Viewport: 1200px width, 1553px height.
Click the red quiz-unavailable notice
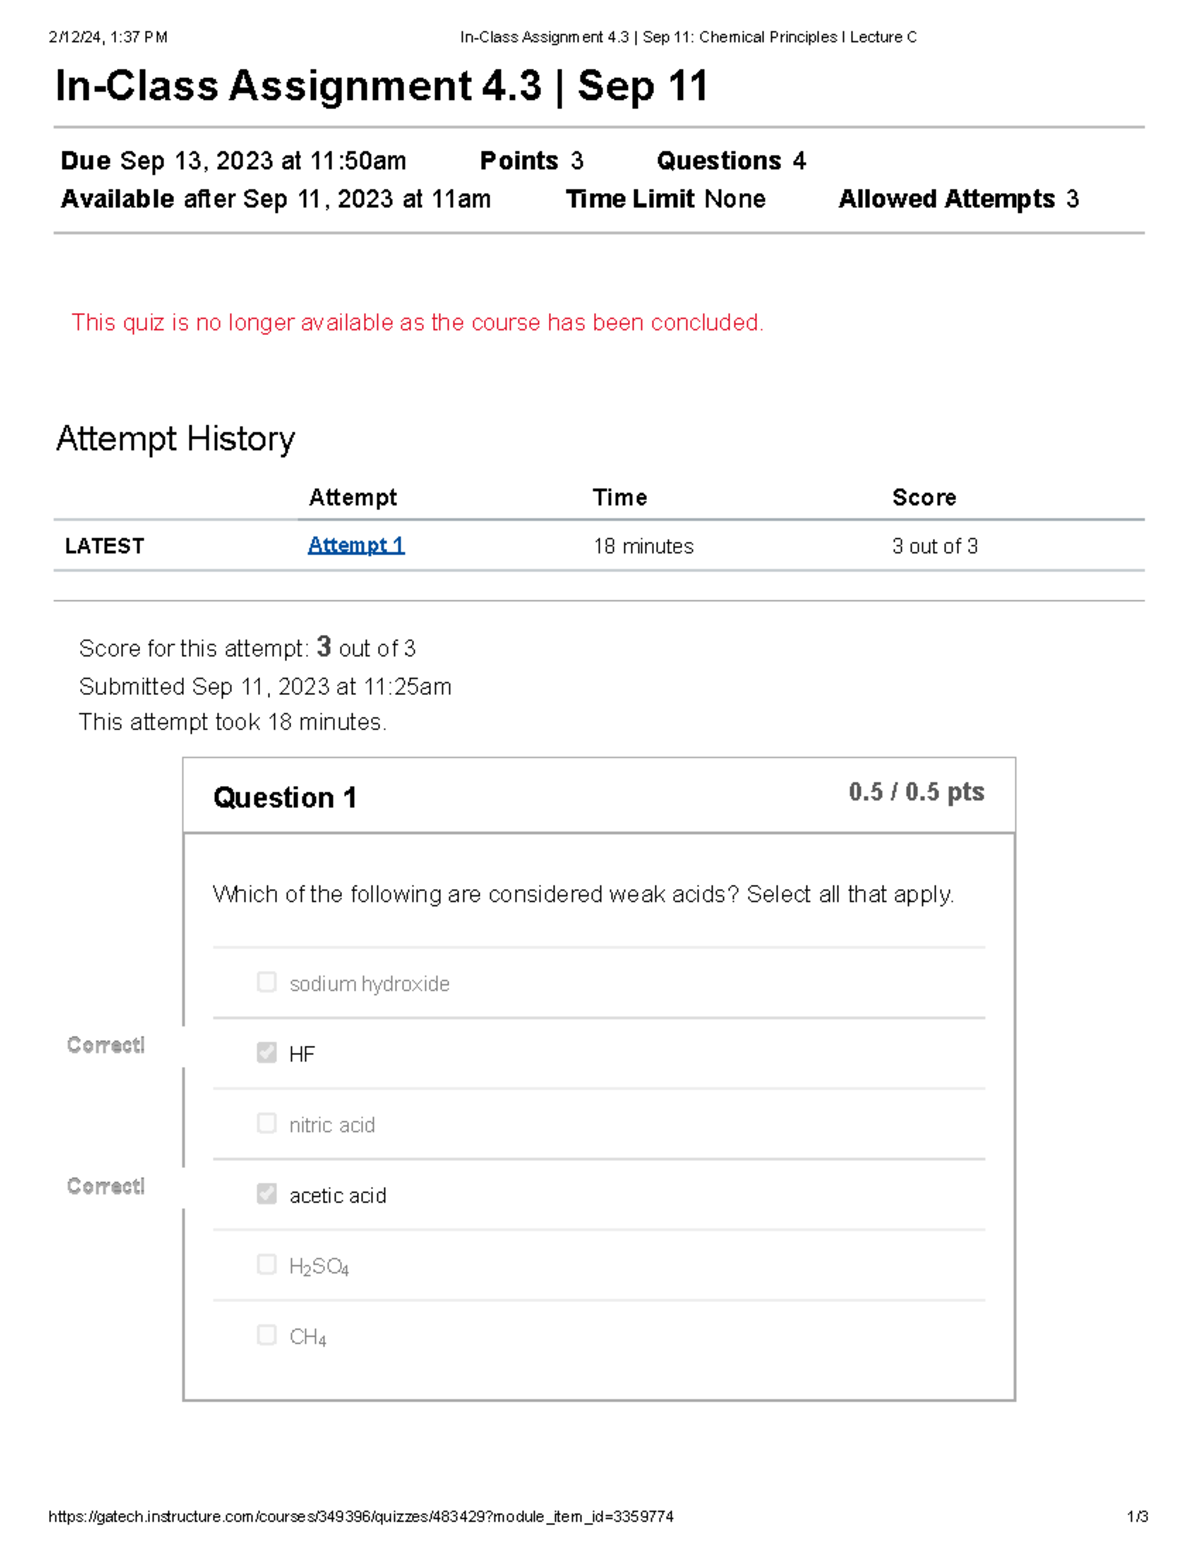[x=417, y=322]
